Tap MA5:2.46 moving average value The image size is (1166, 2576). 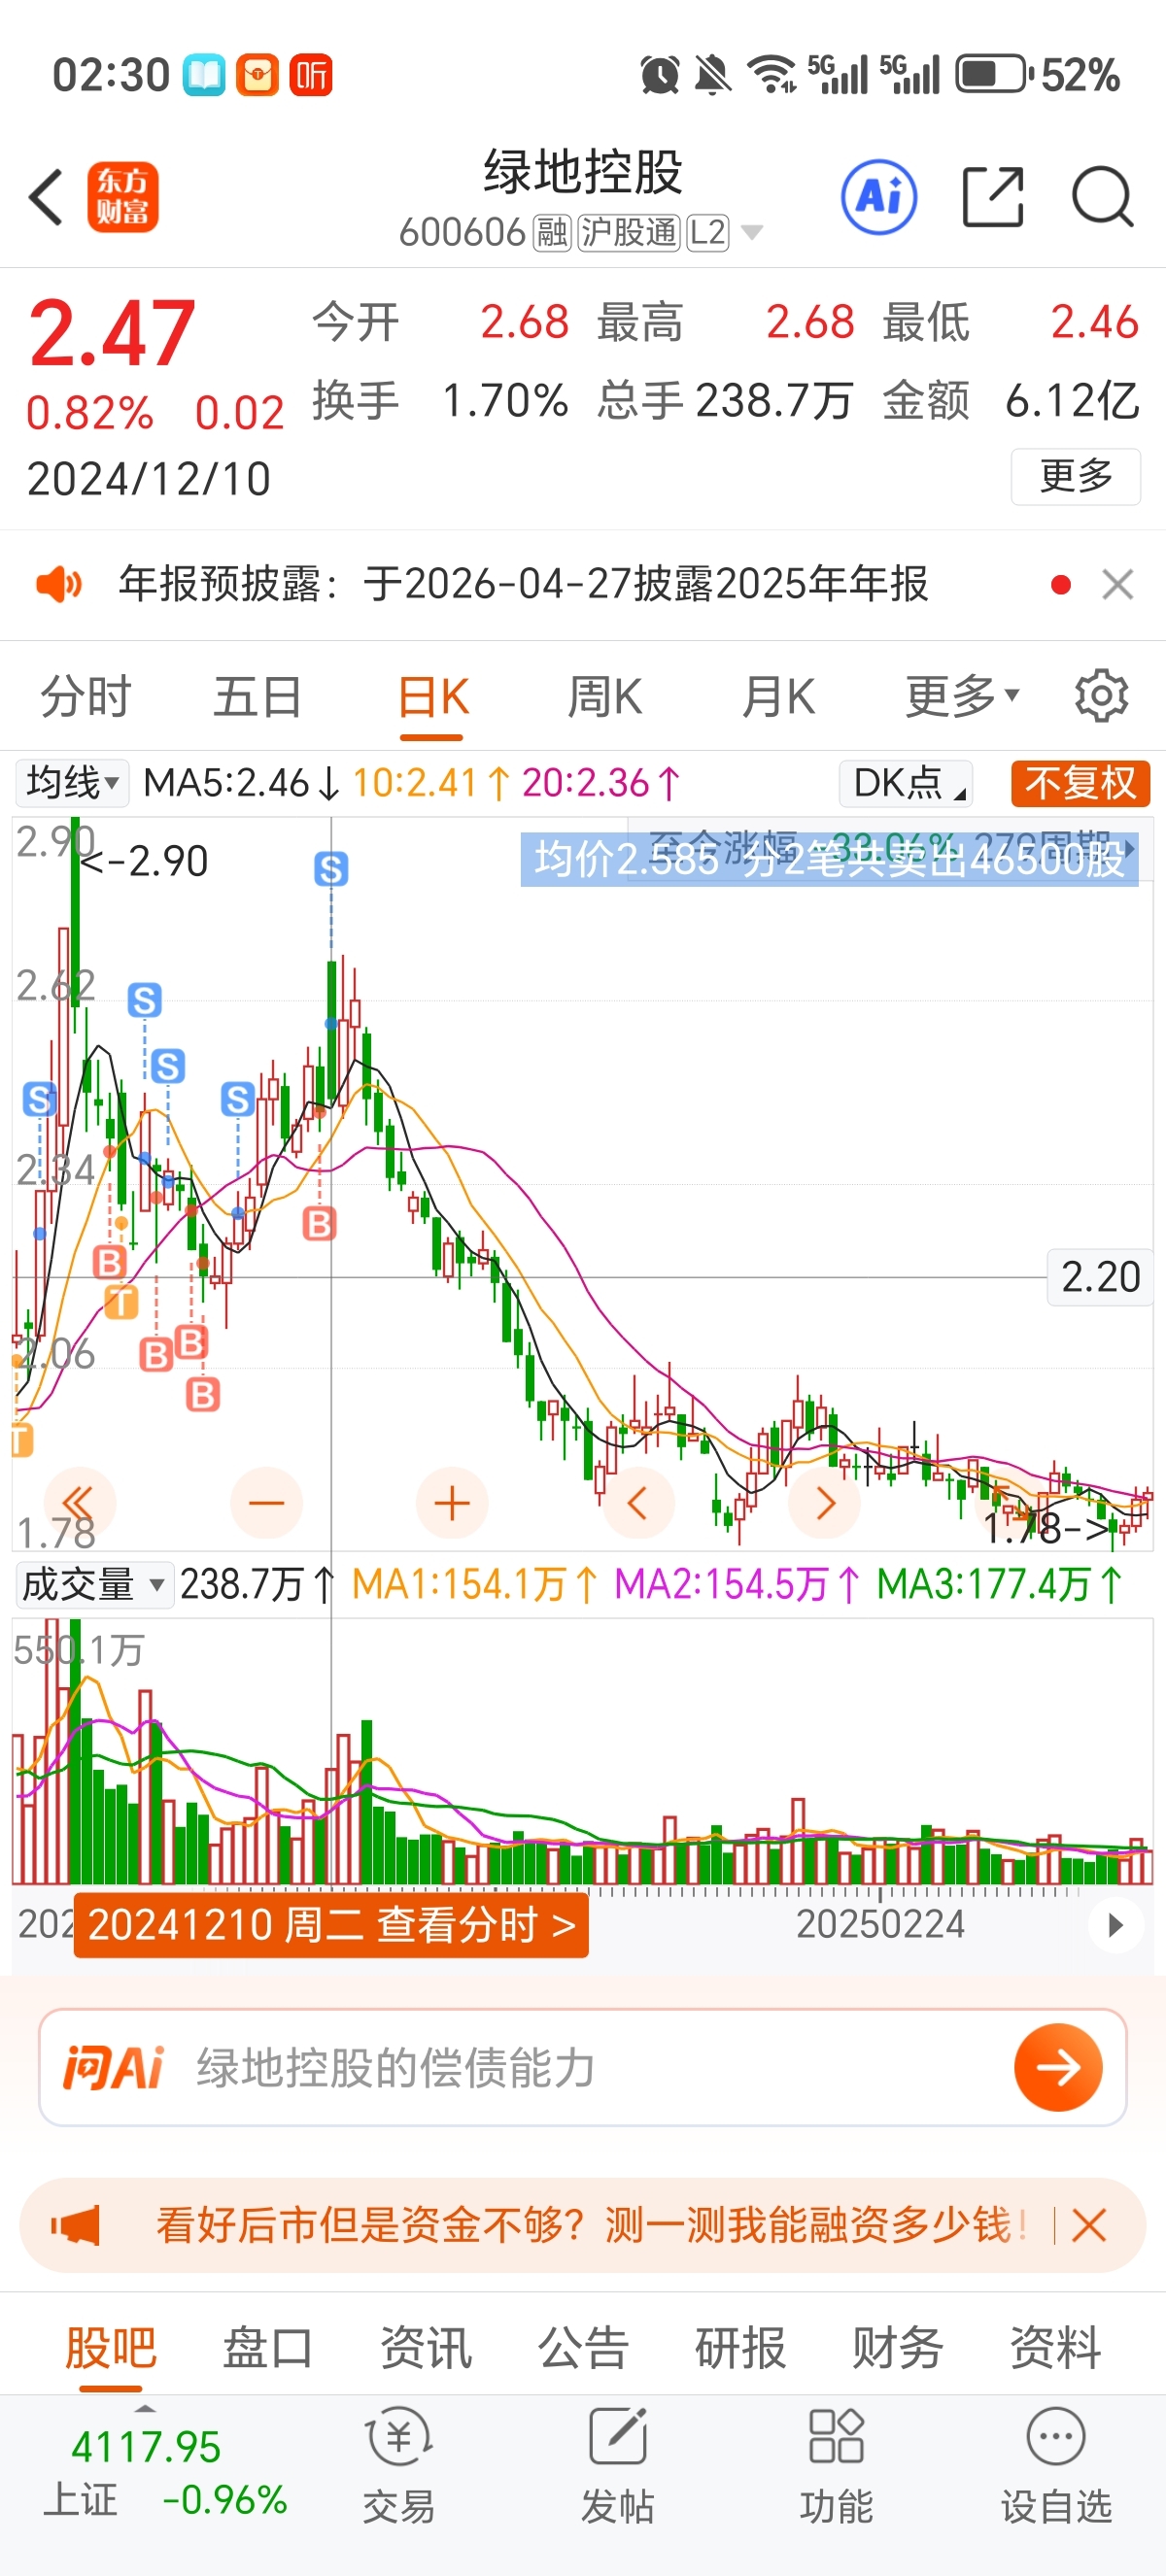coord(241,783)
